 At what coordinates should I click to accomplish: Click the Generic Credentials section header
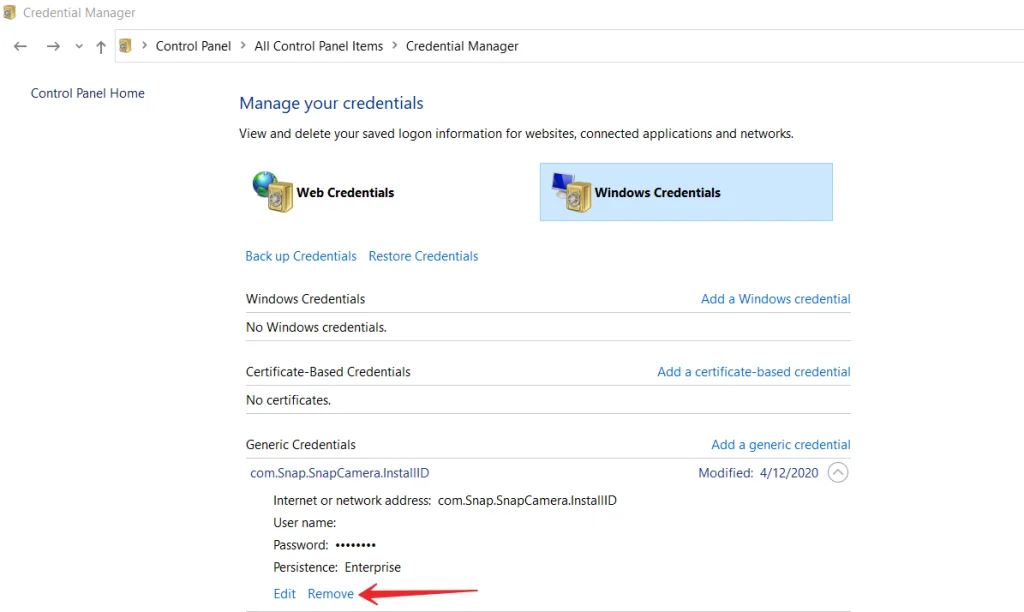pyautogui.click(x=300, y=445)
